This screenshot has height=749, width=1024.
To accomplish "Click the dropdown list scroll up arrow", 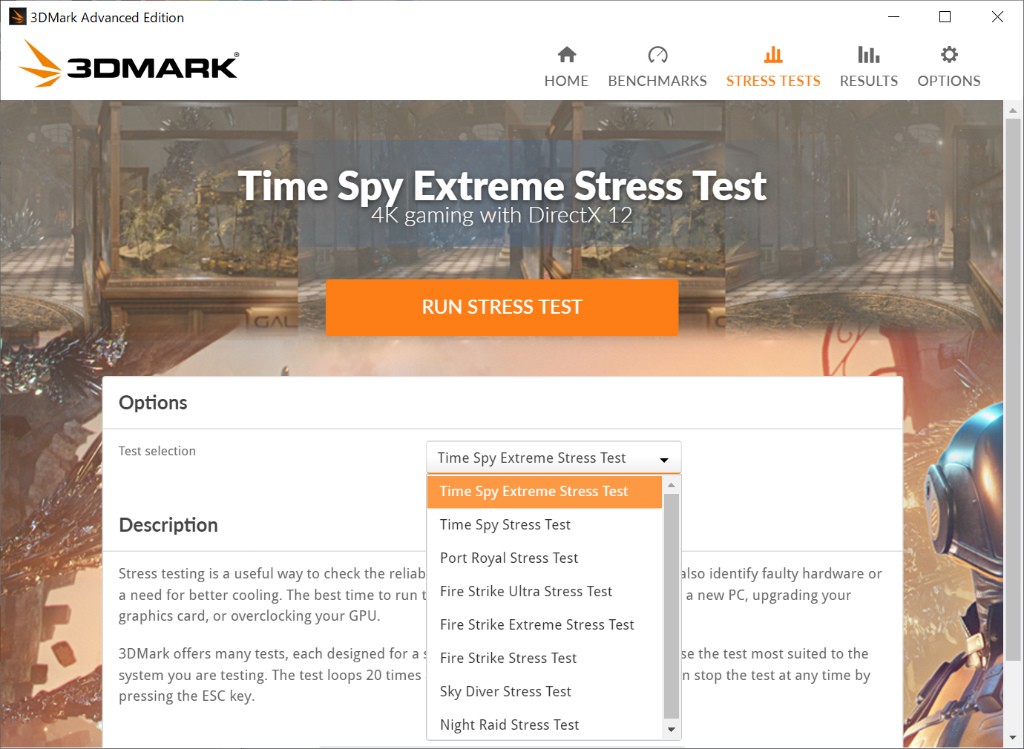I will 671,485.
